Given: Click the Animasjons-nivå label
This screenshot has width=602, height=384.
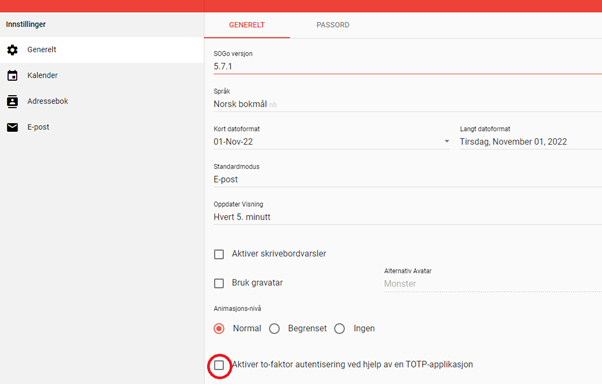Looking at the screenshot, I should [x=237, y=309].
